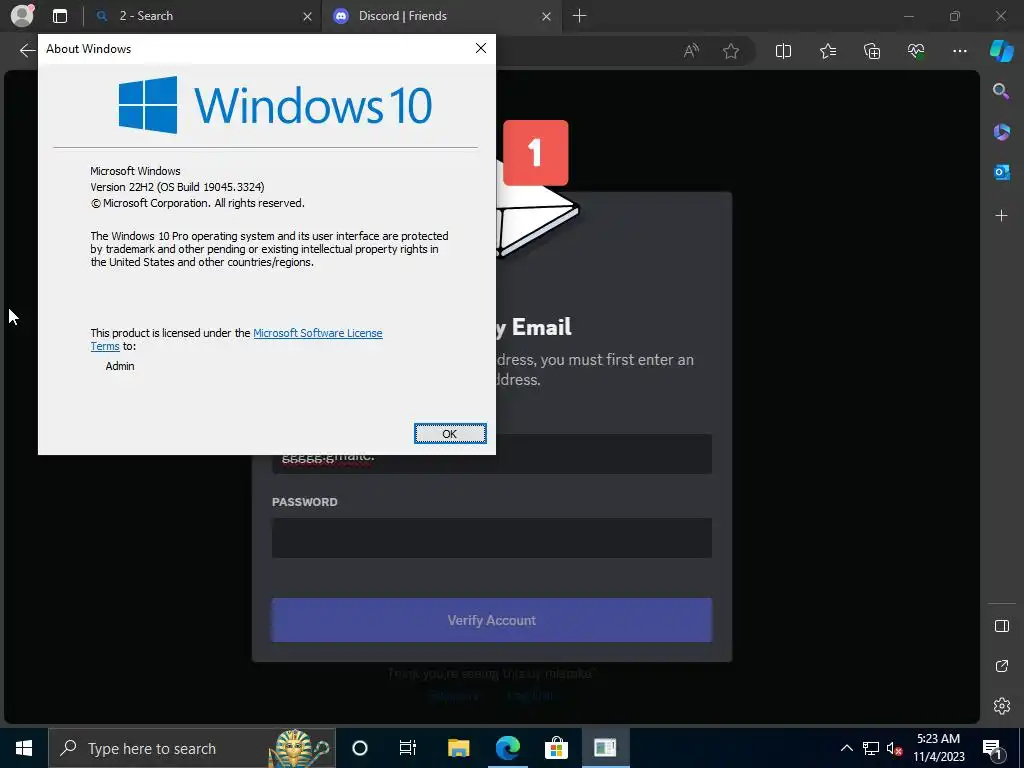
Task: Open Browser essentials heart icon
Action: coord(916,51)
